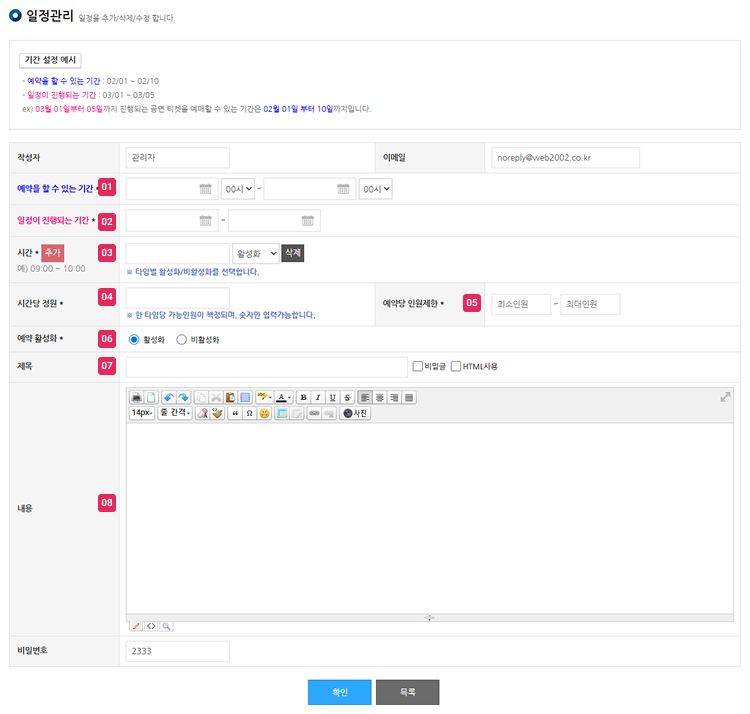Focus the 최대인원 input field
This screenshot has width=750, height=714.
[x=590, y=304]
